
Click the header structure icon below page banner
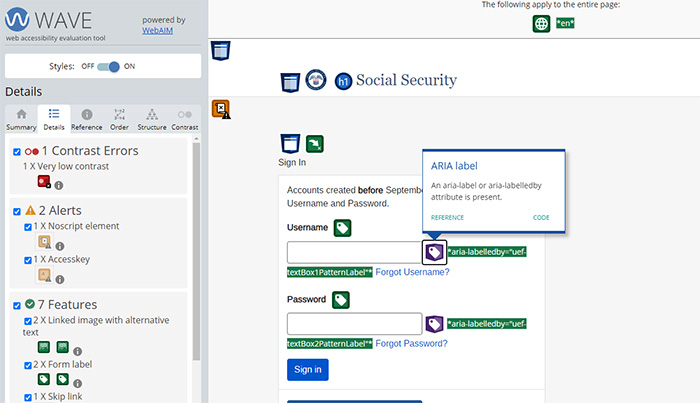(x=221, y=50)
